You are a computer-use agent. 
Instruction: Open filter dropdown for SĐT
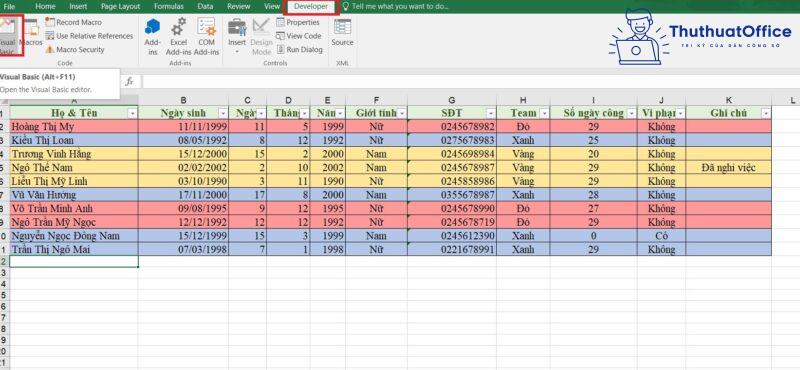point(491,113)
